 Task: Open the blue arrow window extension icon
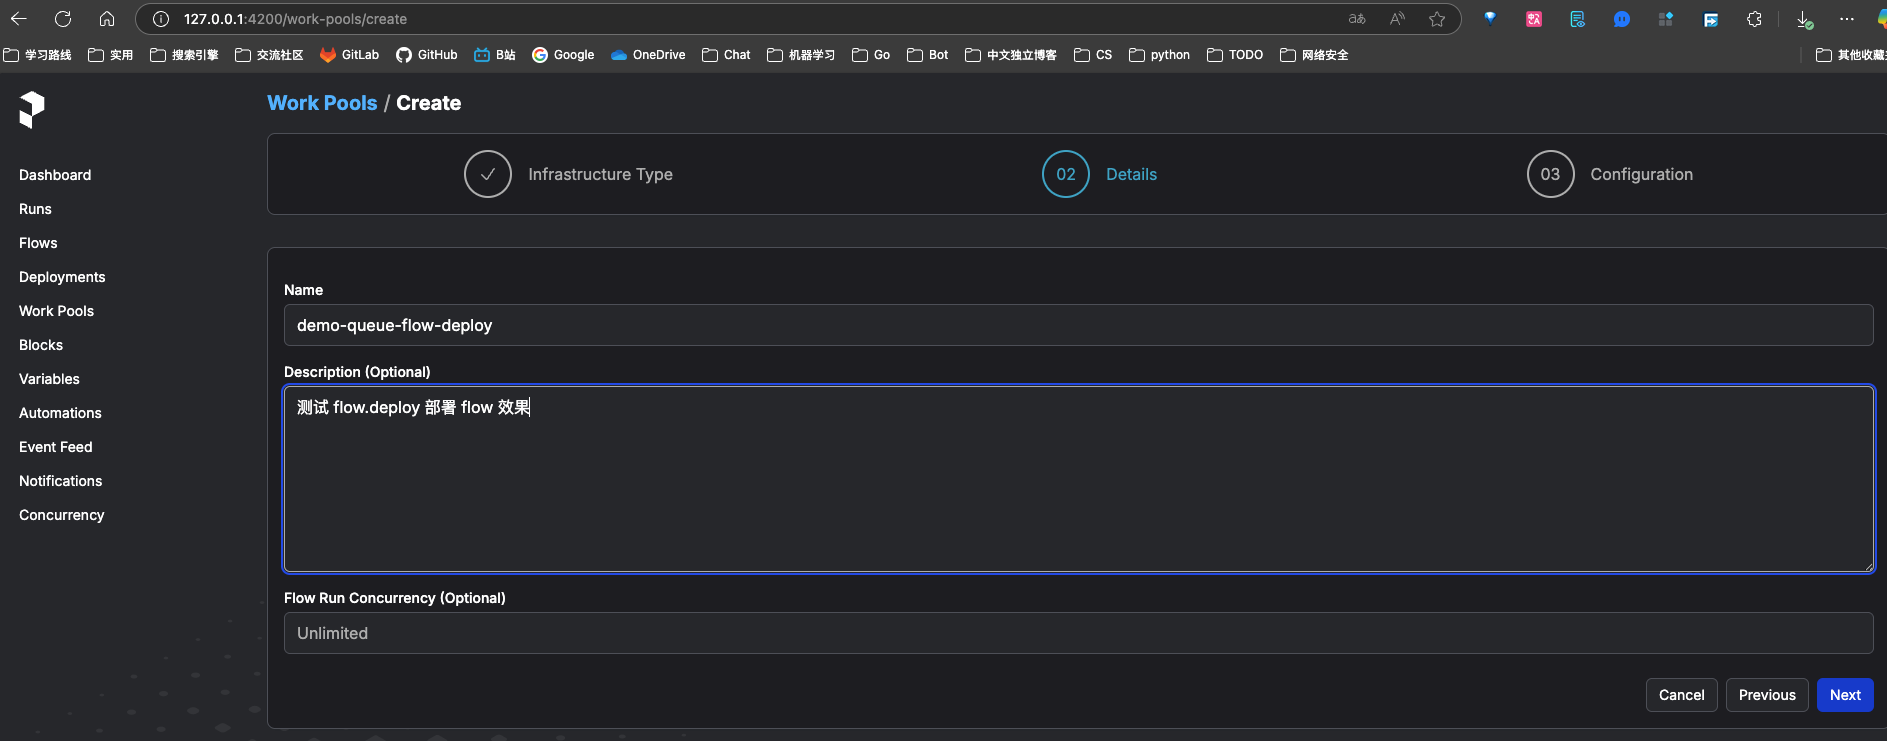pos(1710,19)
